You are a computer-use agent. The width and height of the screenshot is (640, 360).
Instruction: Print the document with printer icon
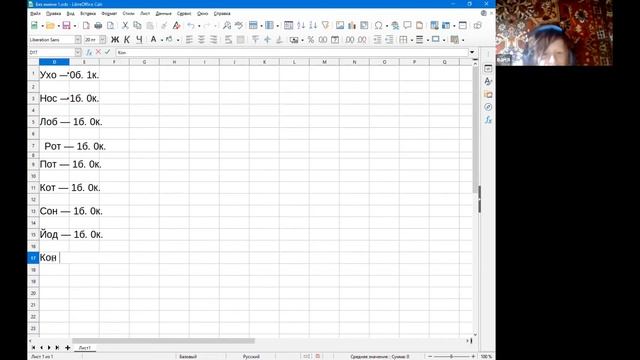(x=98, y=26)
